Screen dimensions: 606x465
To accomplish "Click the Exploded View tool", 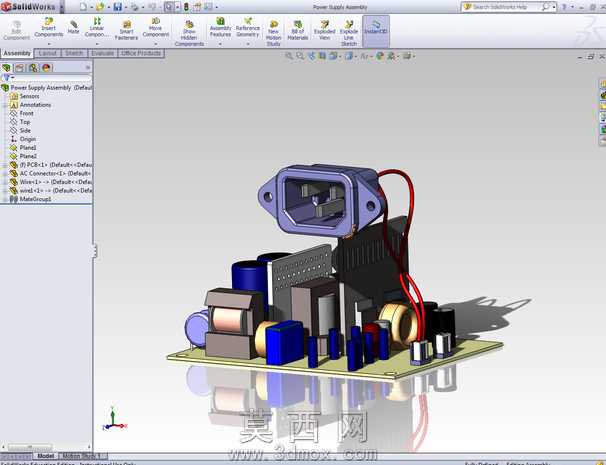I will 325,30.
